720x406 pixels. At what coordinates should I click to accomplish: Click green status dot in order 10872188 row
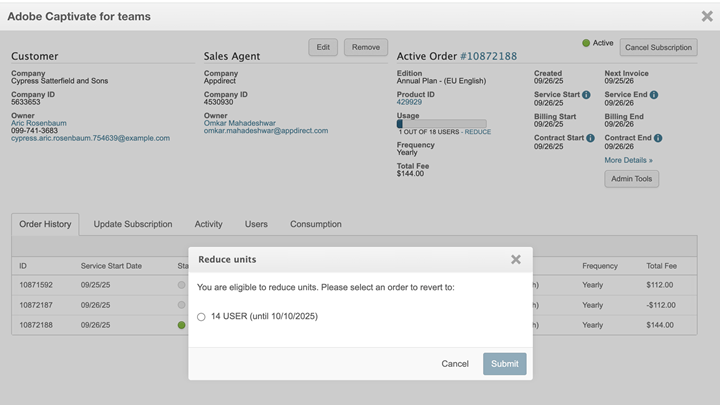coord(181,325)
